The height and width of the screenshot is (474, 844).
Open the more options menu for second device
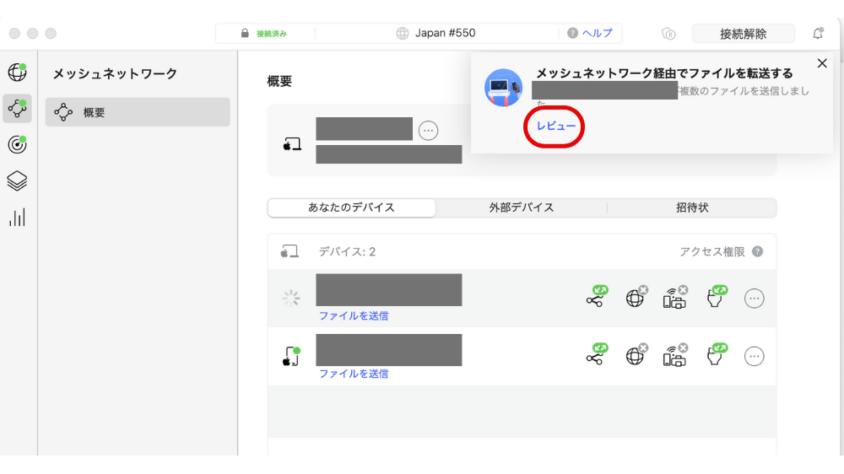(x=755, y=356)
